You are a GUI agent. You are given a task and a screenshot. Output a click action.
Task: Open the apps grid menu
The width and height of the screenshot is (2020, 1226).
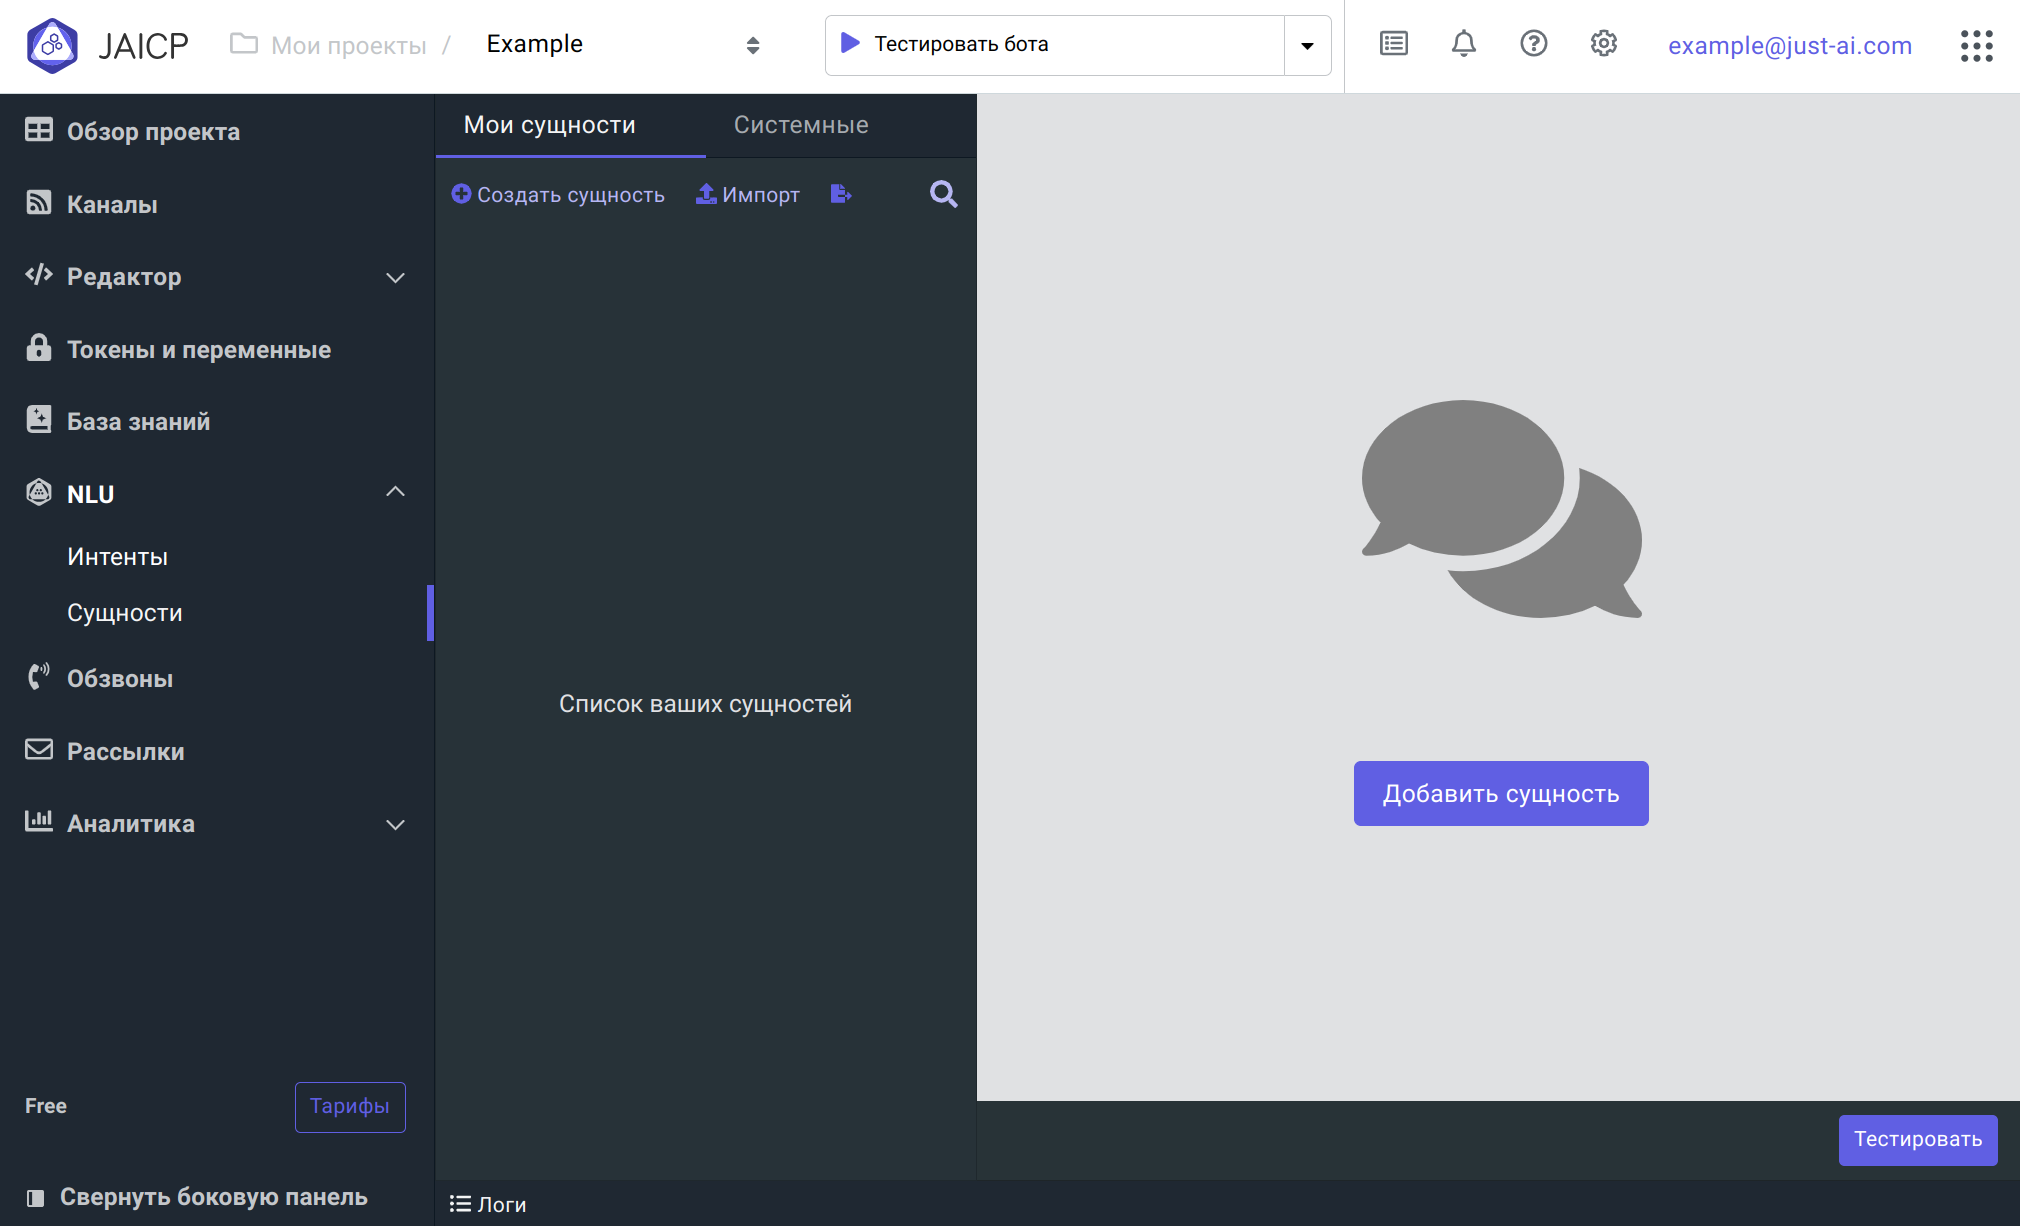1976,46
